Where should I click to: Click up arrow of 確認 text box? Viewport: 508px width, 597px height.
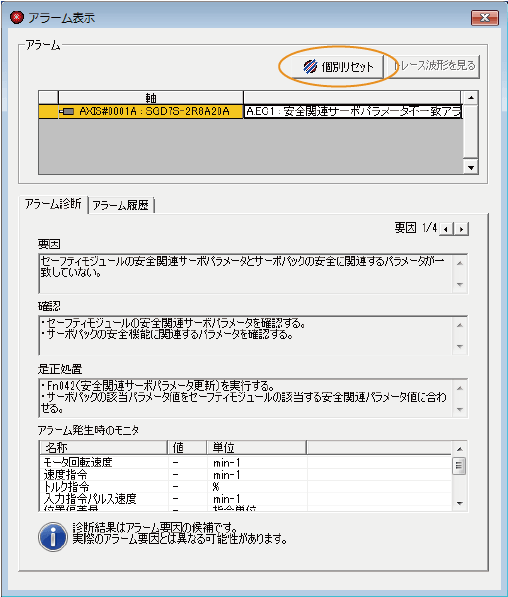460,325
